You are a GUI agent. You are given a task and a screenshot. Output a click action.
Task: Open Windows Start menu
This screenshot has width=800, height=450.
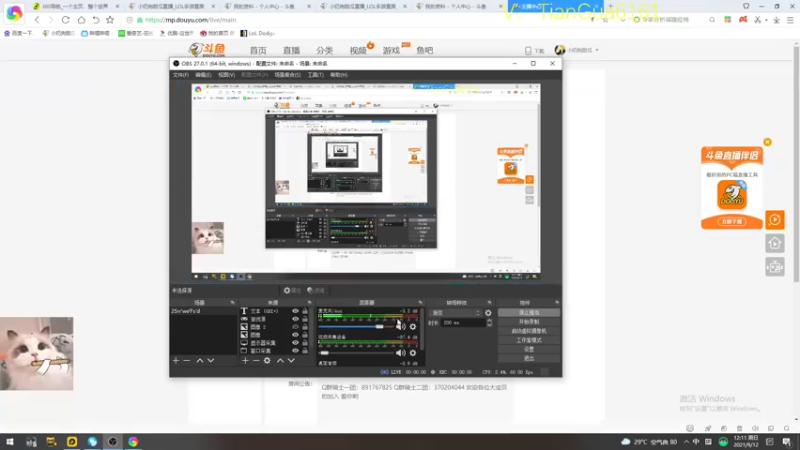pos(10,442)
